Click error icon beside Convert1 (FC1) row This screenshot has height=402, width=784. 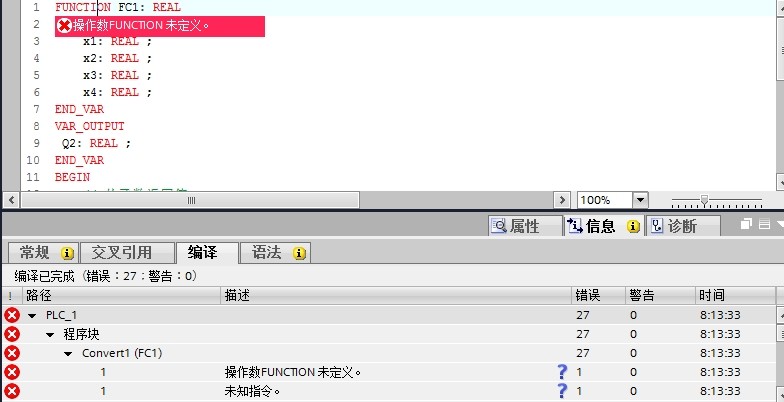[12, 353]
